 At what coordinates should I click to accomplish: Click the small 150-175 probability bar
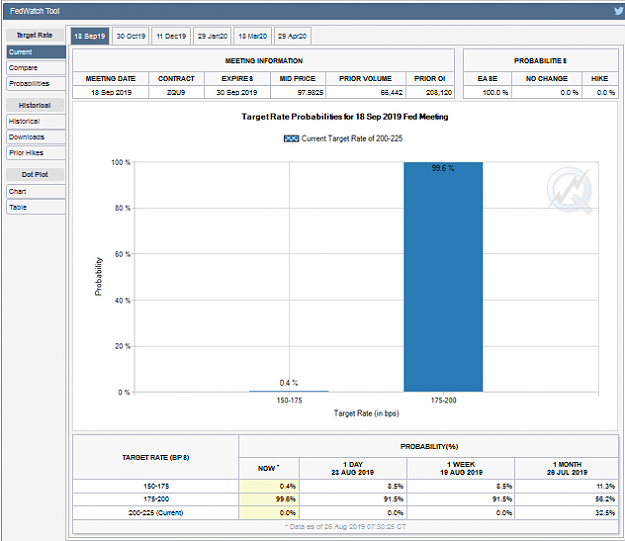289,391
